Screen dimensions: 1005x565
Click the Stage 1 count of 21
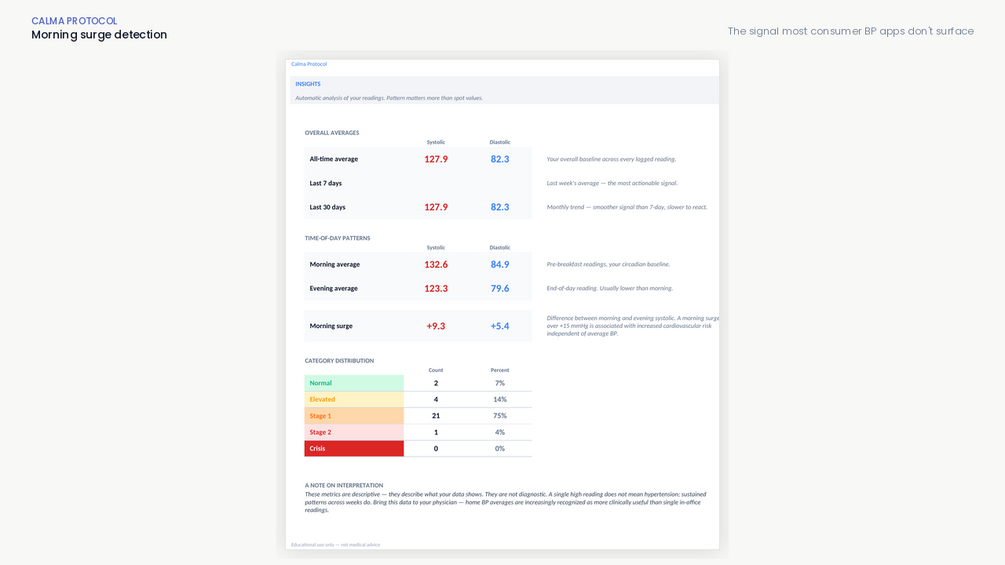436,416
